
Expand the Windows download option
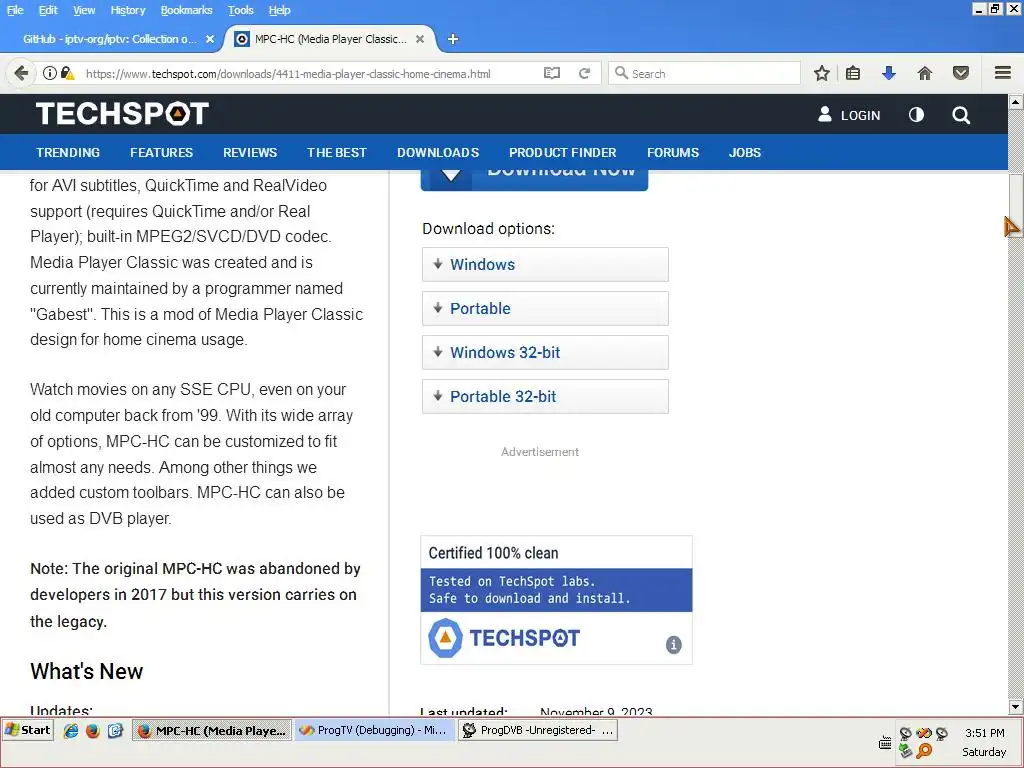[545, 264]
